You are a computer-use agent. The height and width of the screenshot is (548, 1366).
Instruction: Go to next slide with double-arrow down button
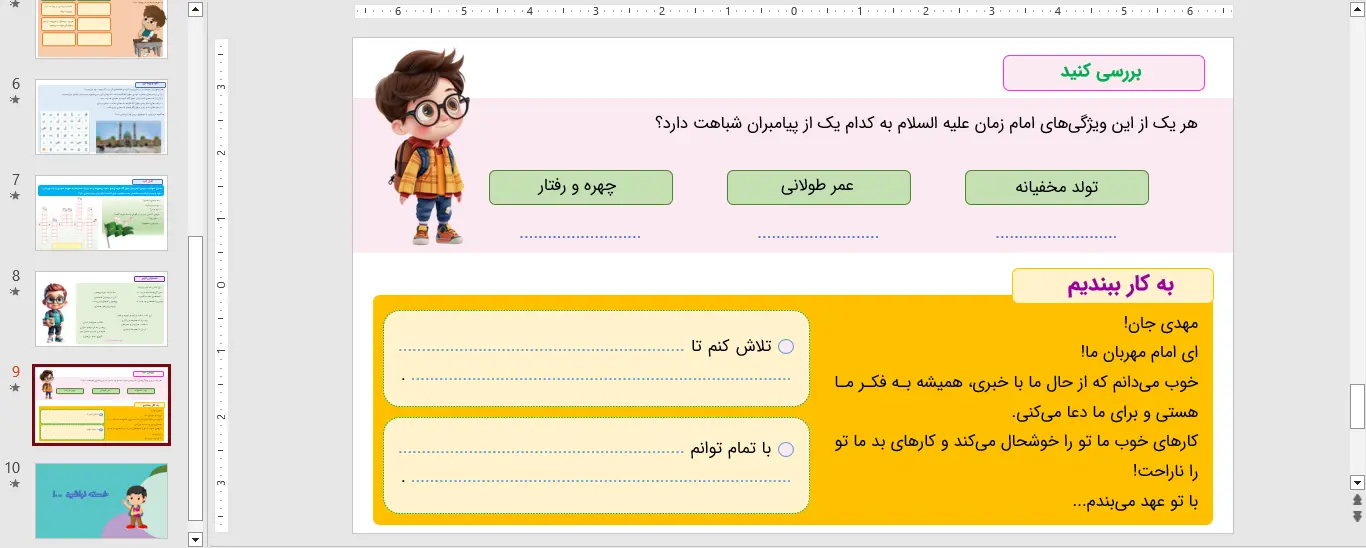click(1357, 516)
